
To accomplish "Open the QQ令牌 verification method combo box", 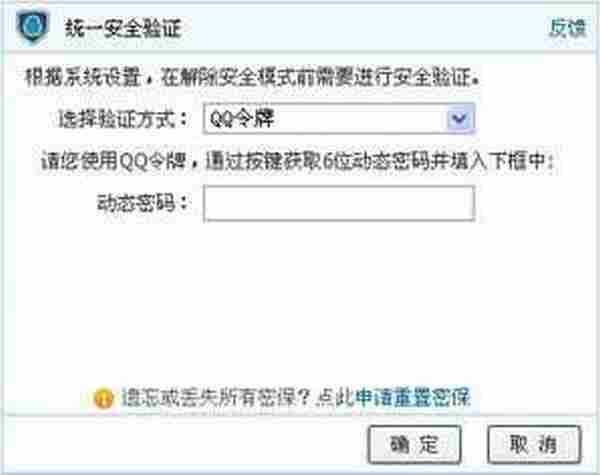I will point(339,119).
